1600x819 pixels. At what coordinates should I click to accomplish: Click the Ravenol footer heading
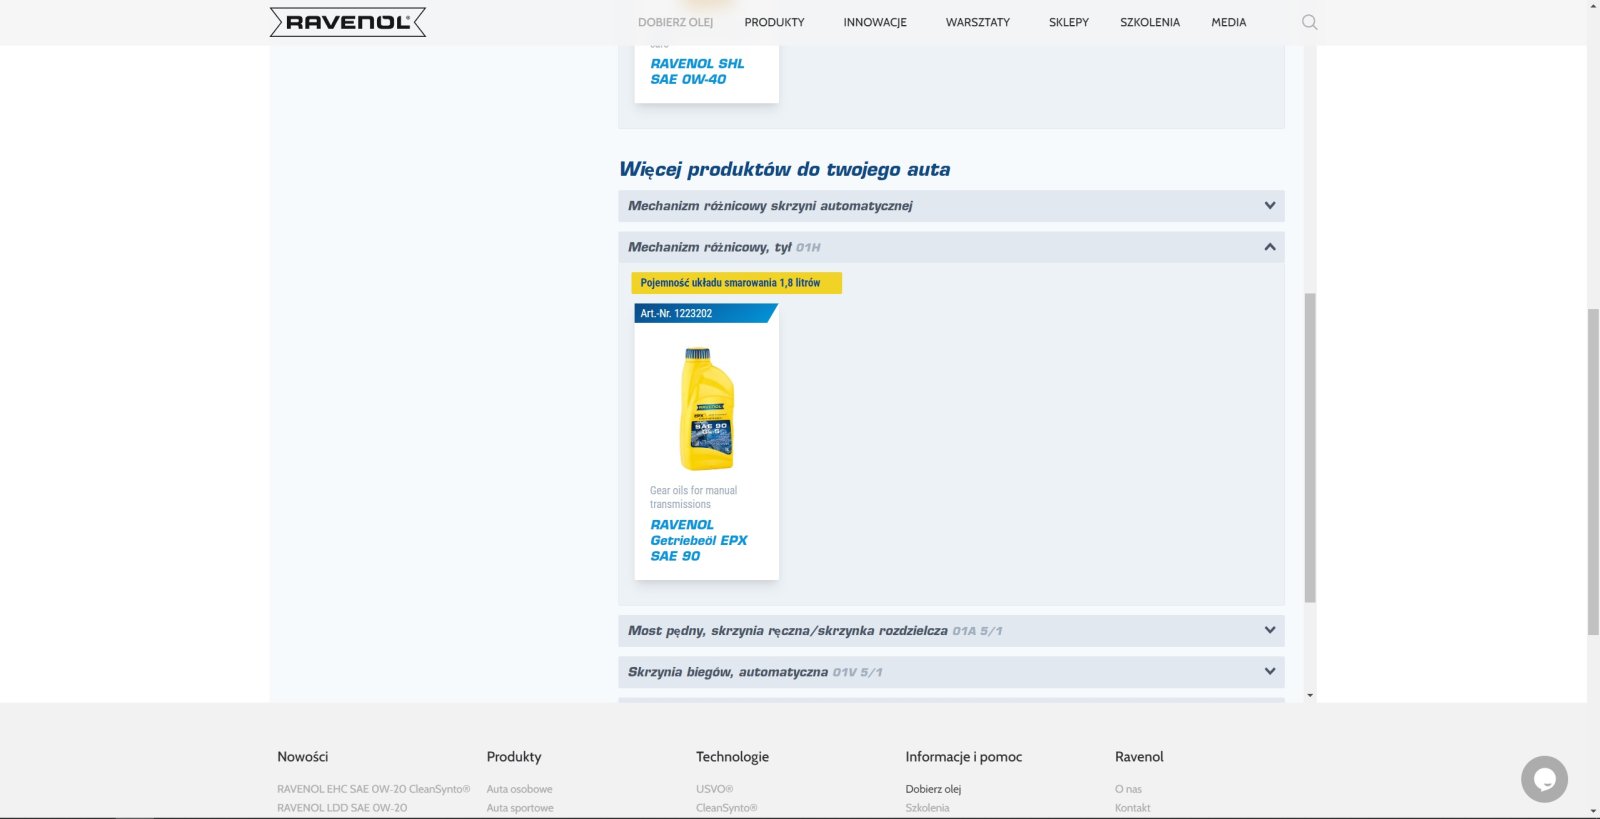[1139, 757]
